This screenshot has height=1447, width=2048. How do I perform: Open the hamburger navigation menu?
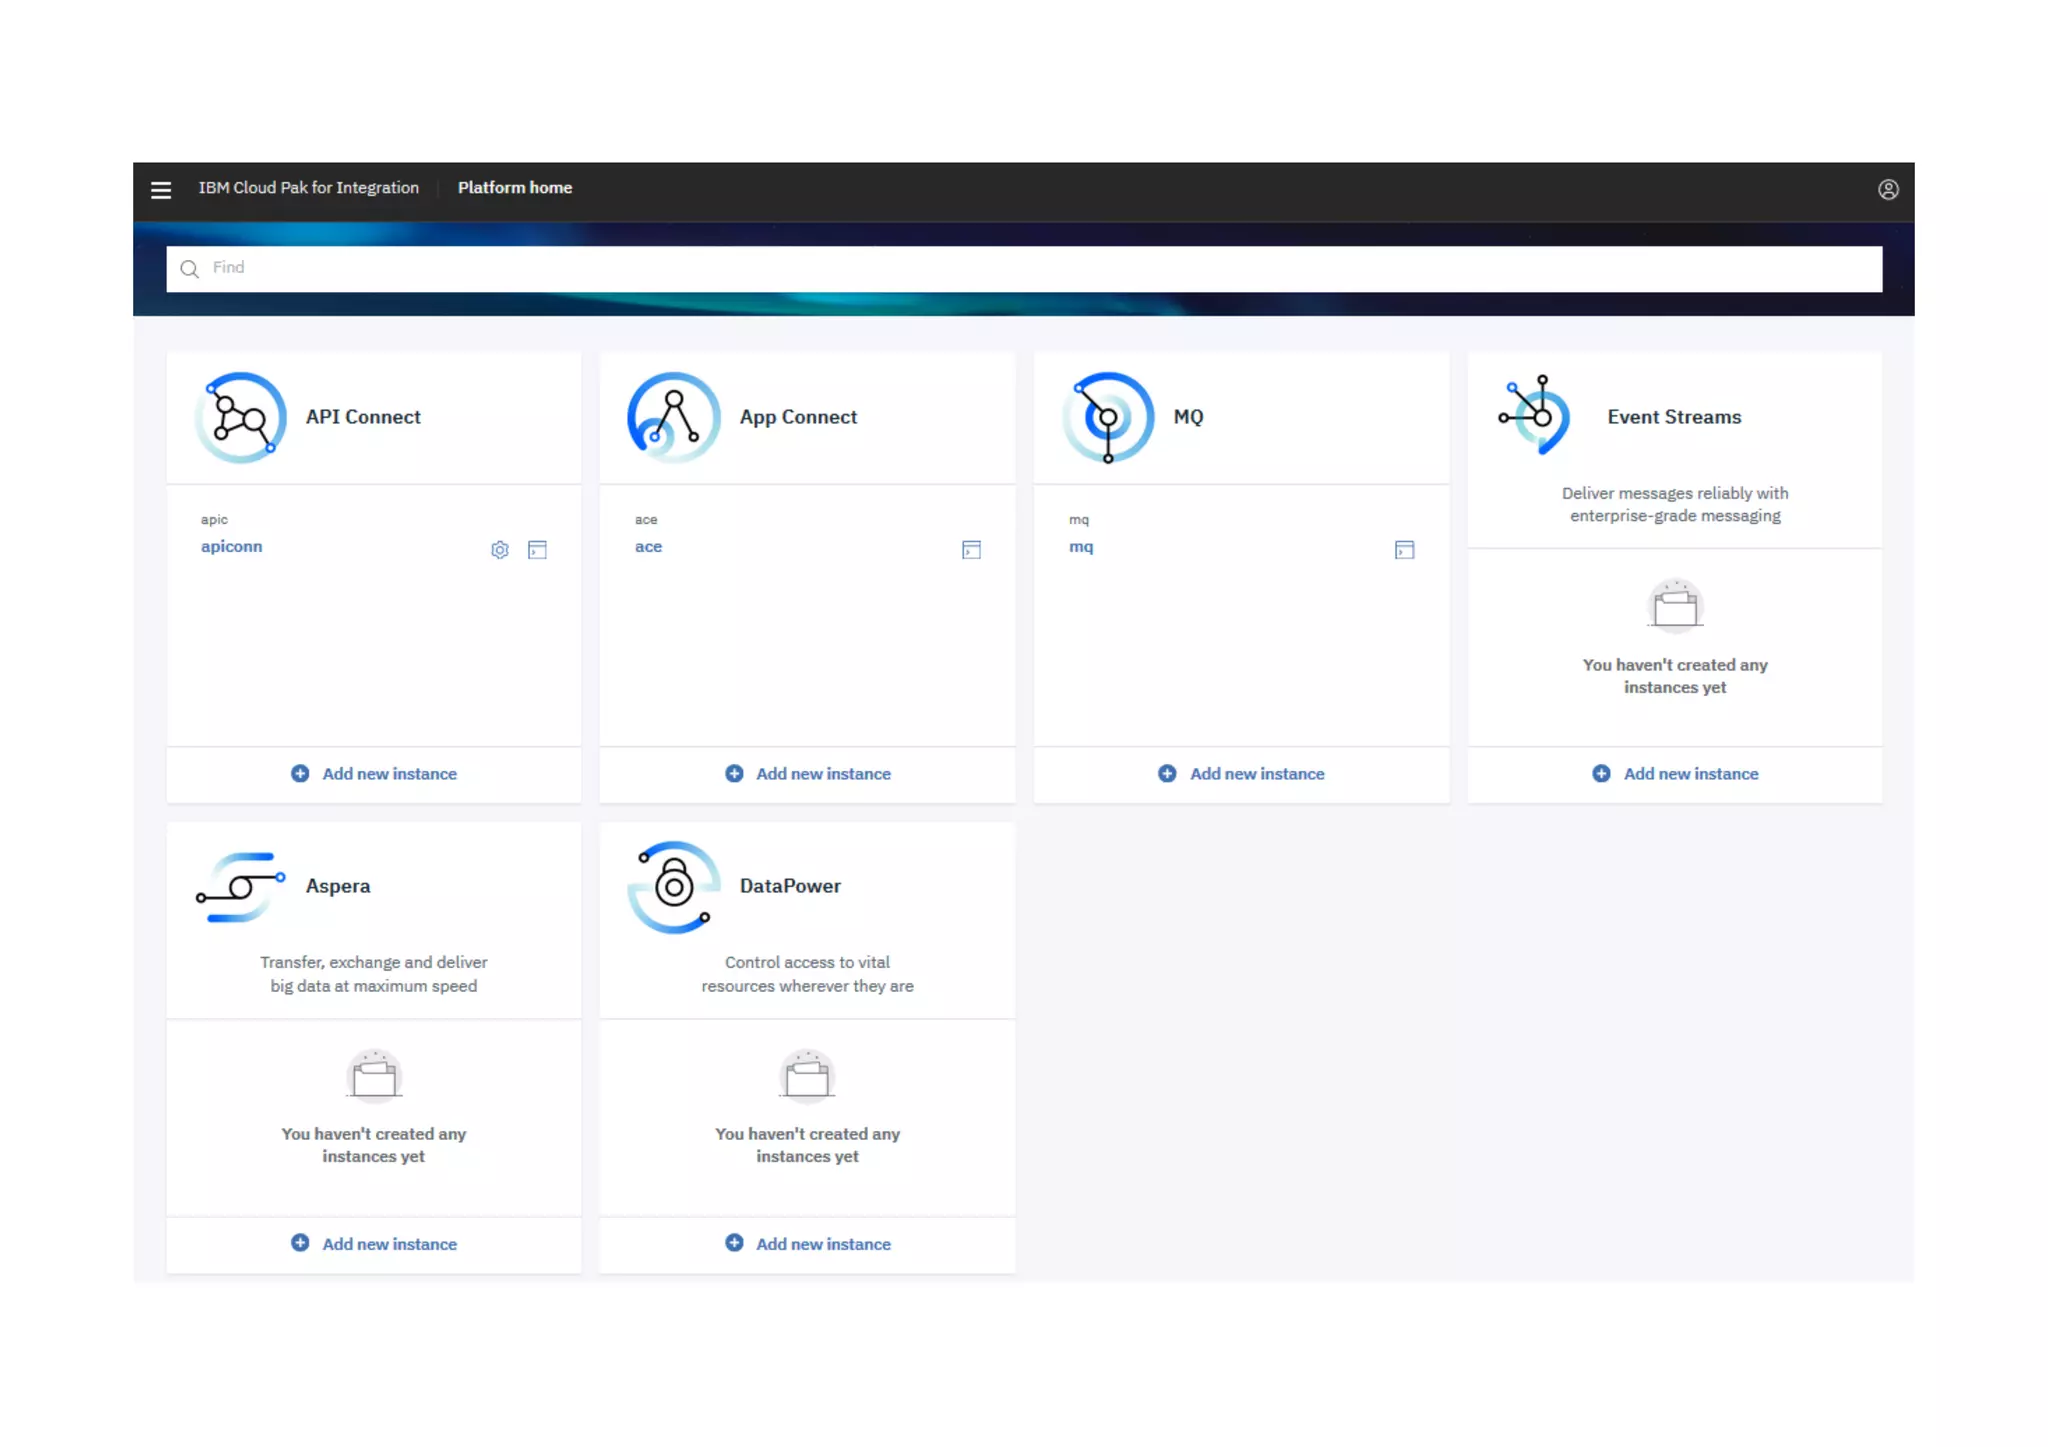pyautogui.click(x=161, y=189)
